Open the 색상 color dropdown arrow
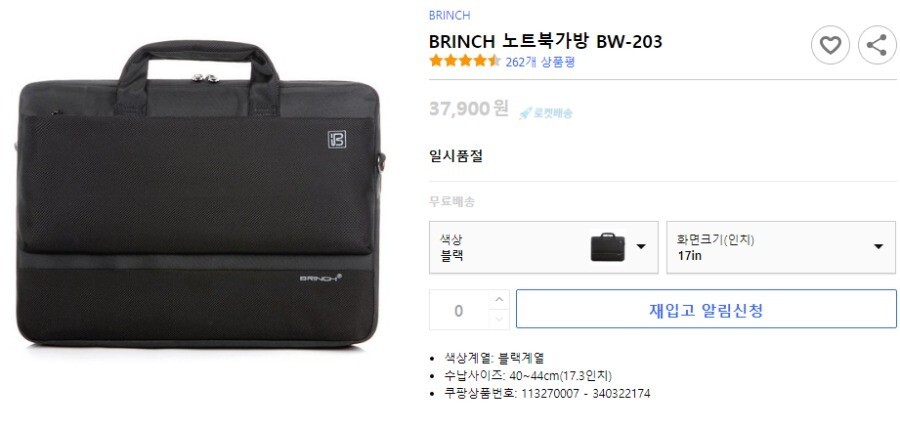Screen dimensions: 900x427 click(641, 247)
